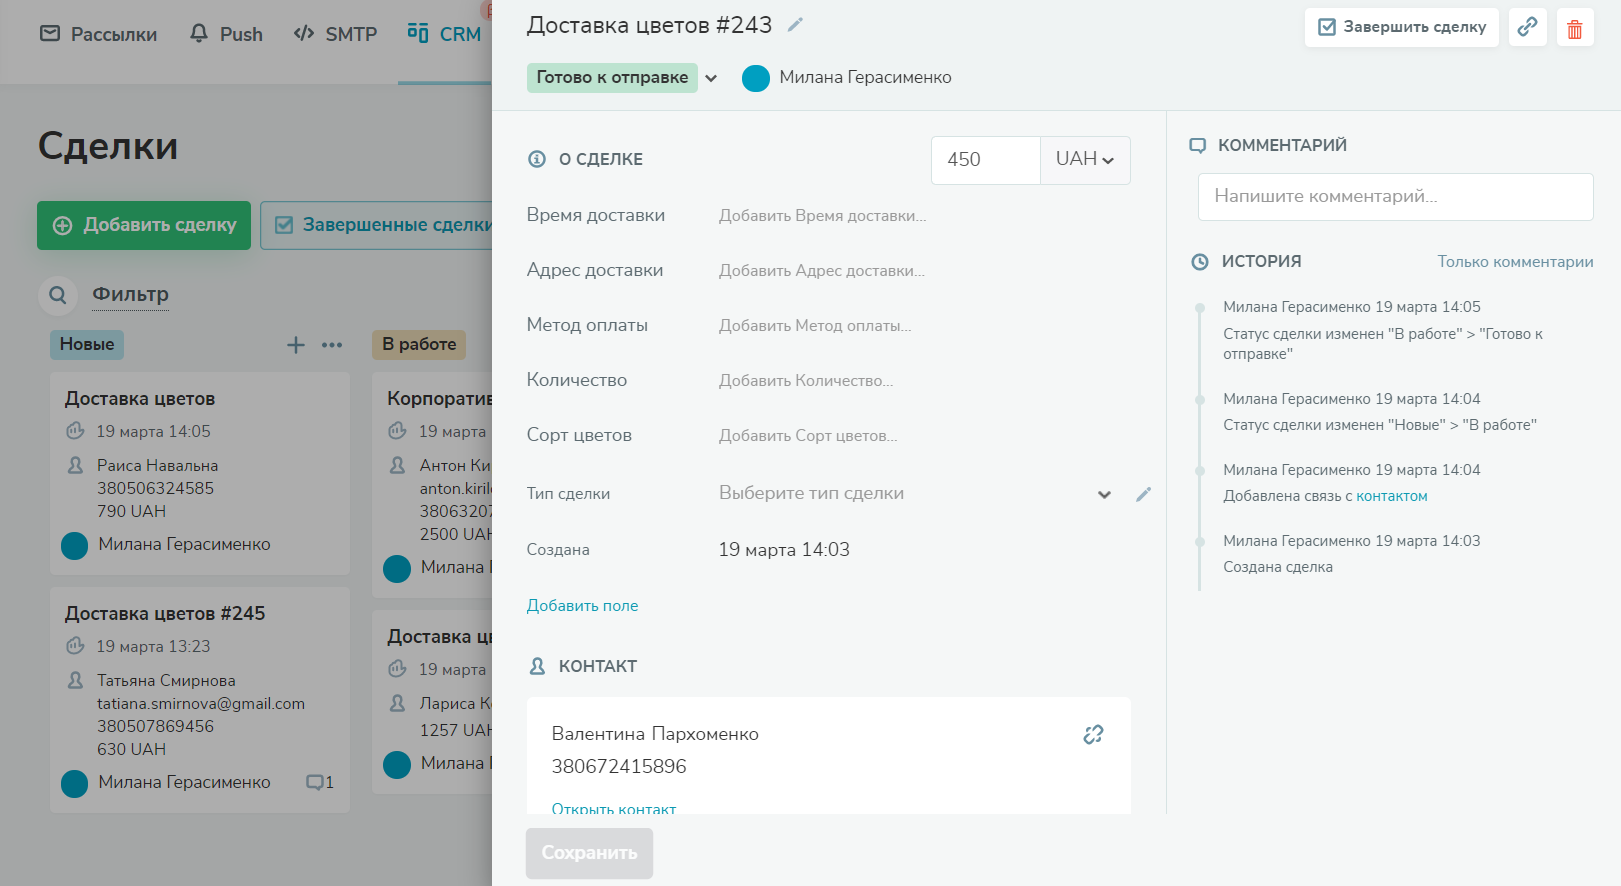Screen dimensions: 1621x886
Task: Add Адрес доставки value
Action: click(822, 271)
